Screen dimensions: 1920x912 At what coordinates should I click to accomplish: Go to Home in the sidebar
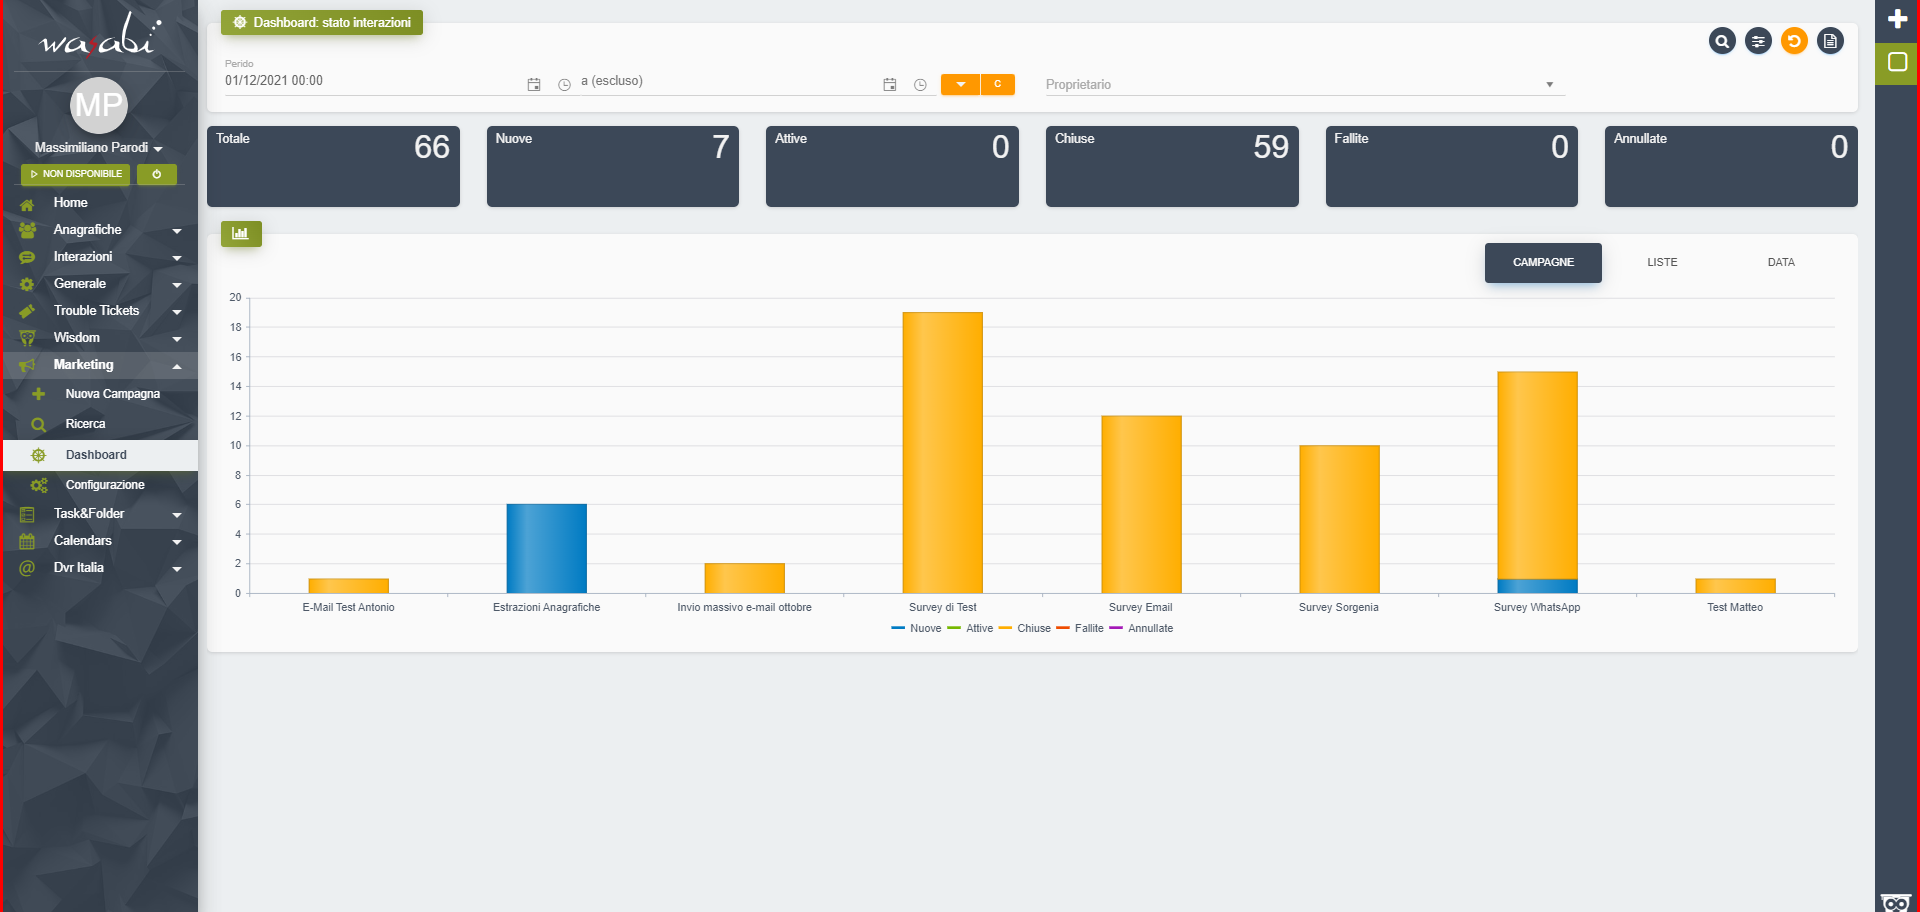point(70,203)
